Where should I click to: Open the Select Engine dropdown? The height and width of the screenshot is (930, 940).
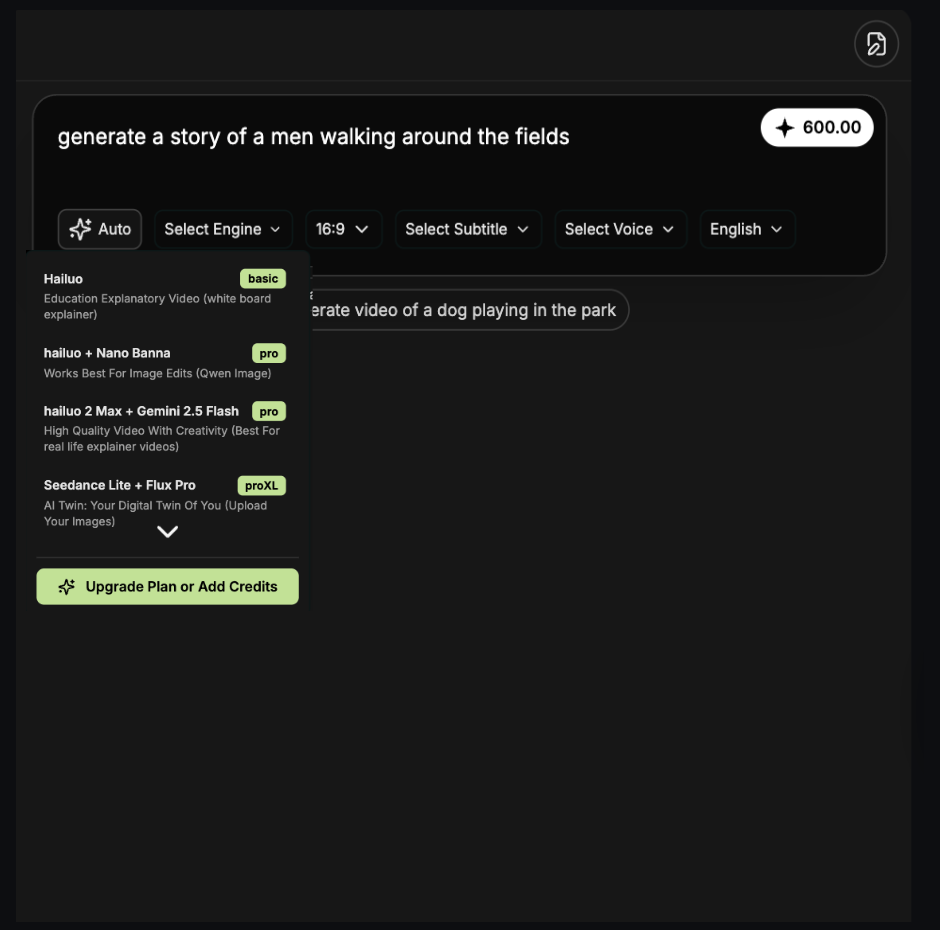click(223, 229)
